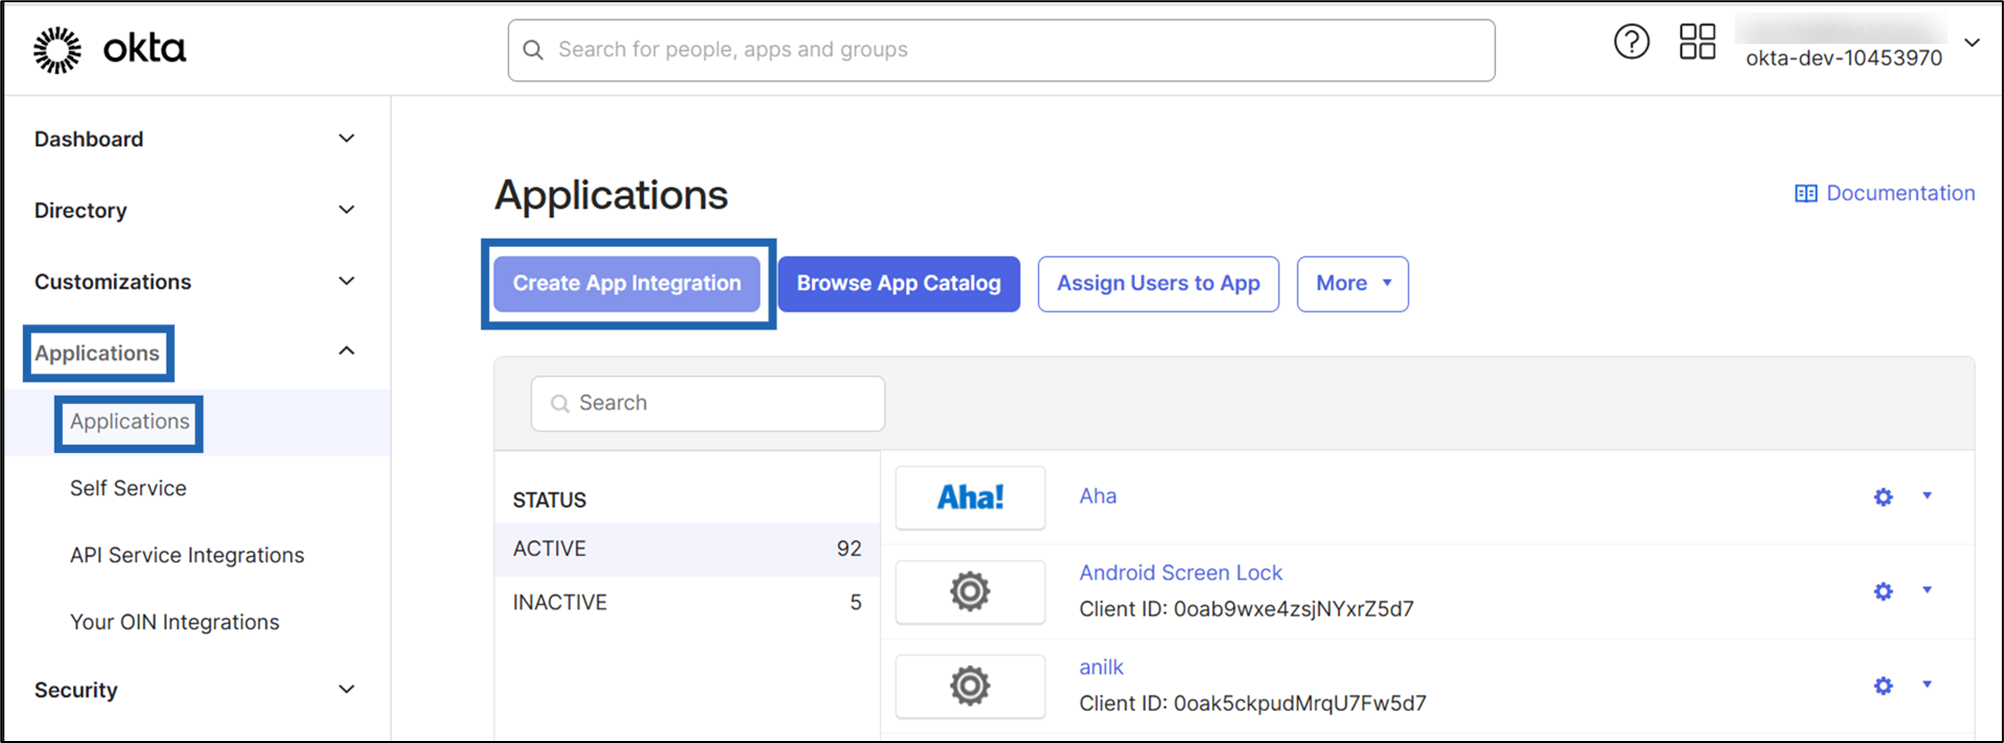The width and height of the screenshot is (2004, 743).
Task: Click Assign Users to App button
Action: 1158,284
